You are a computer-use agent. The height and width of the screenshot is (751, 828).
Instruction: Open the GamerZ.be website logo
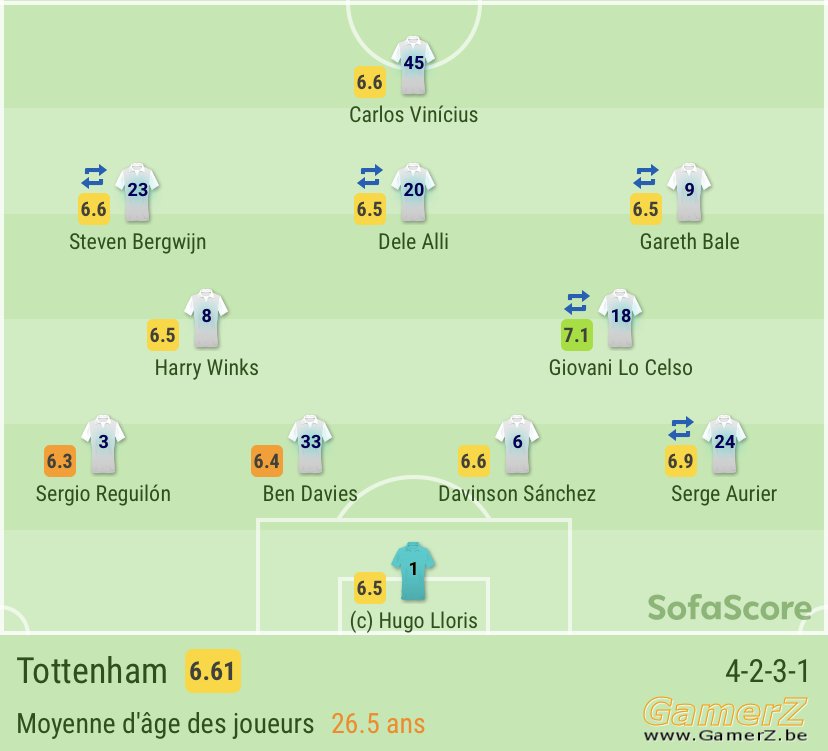tap(725, 719)
